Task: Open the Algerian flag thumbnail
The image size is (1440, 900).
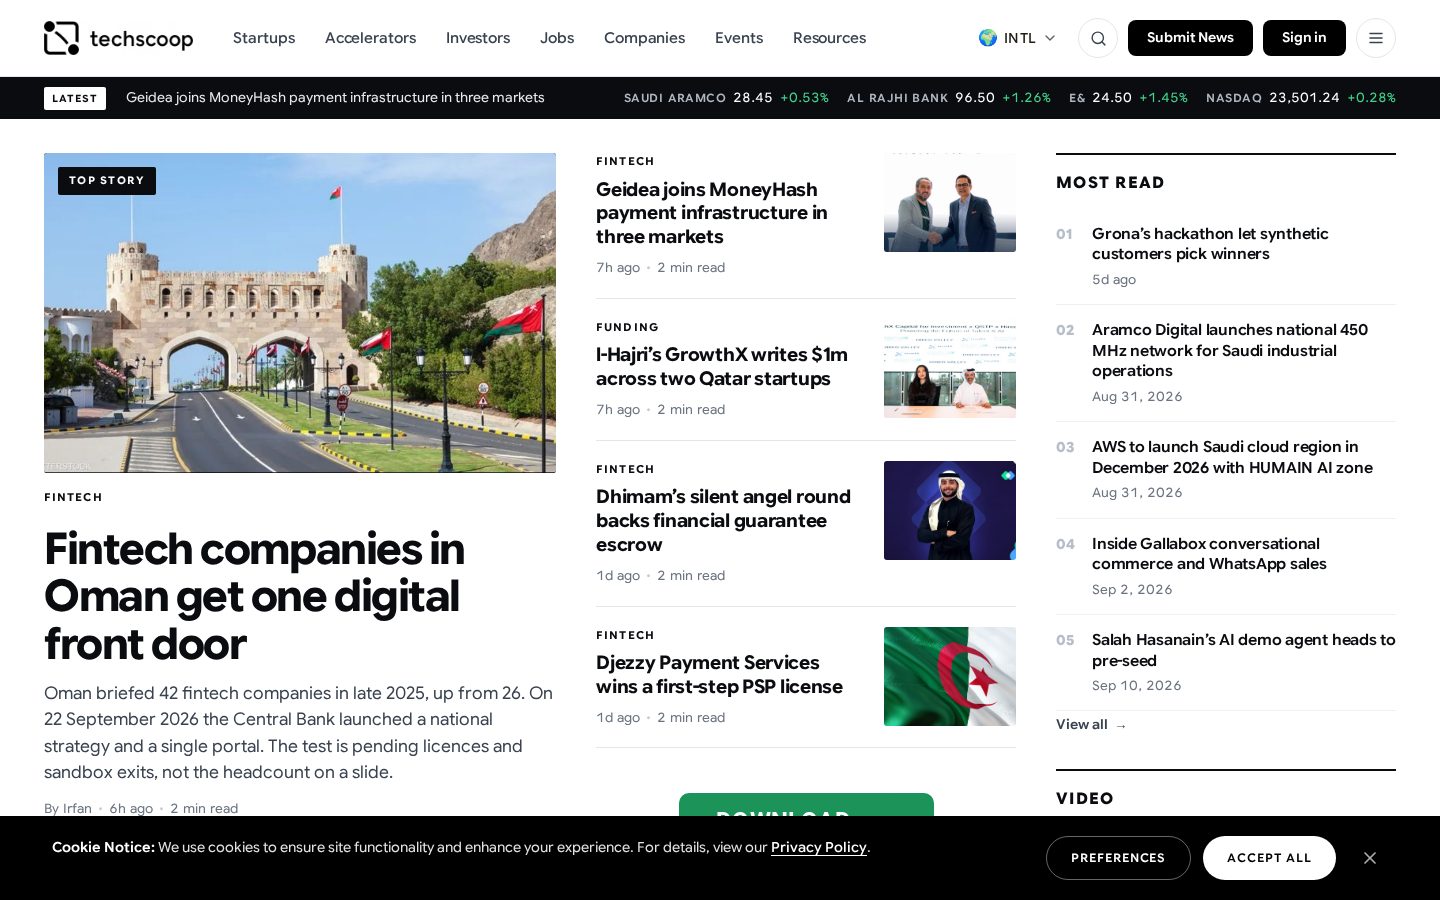Action: tap(950, 676)
